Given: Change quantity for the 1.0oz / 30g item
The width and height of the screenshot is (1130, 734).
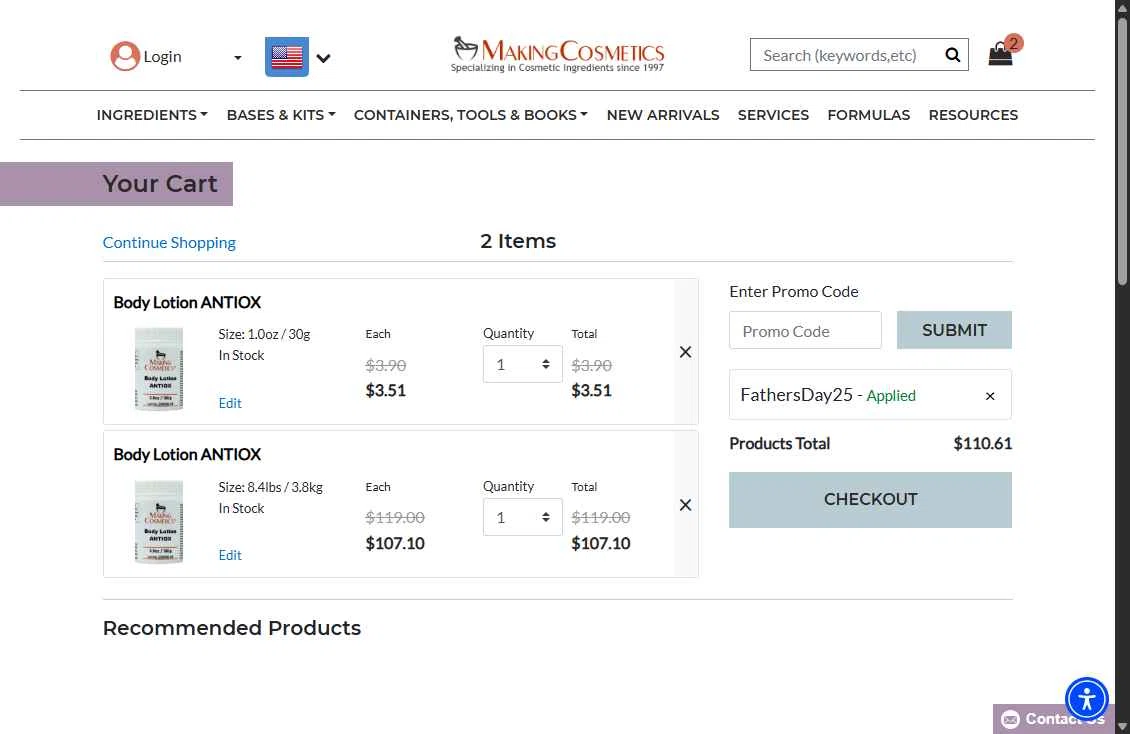Looking at the screenshot, I should coord(522,364).
